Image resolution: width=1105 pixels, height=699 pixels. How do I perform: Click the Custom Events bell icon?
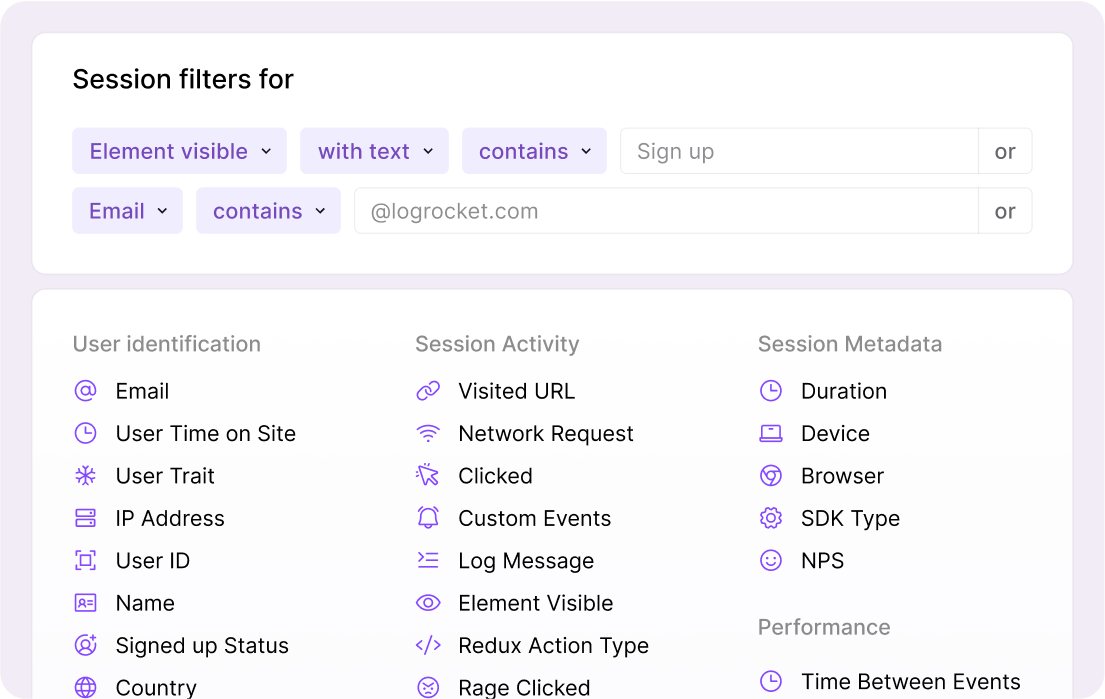428,518
